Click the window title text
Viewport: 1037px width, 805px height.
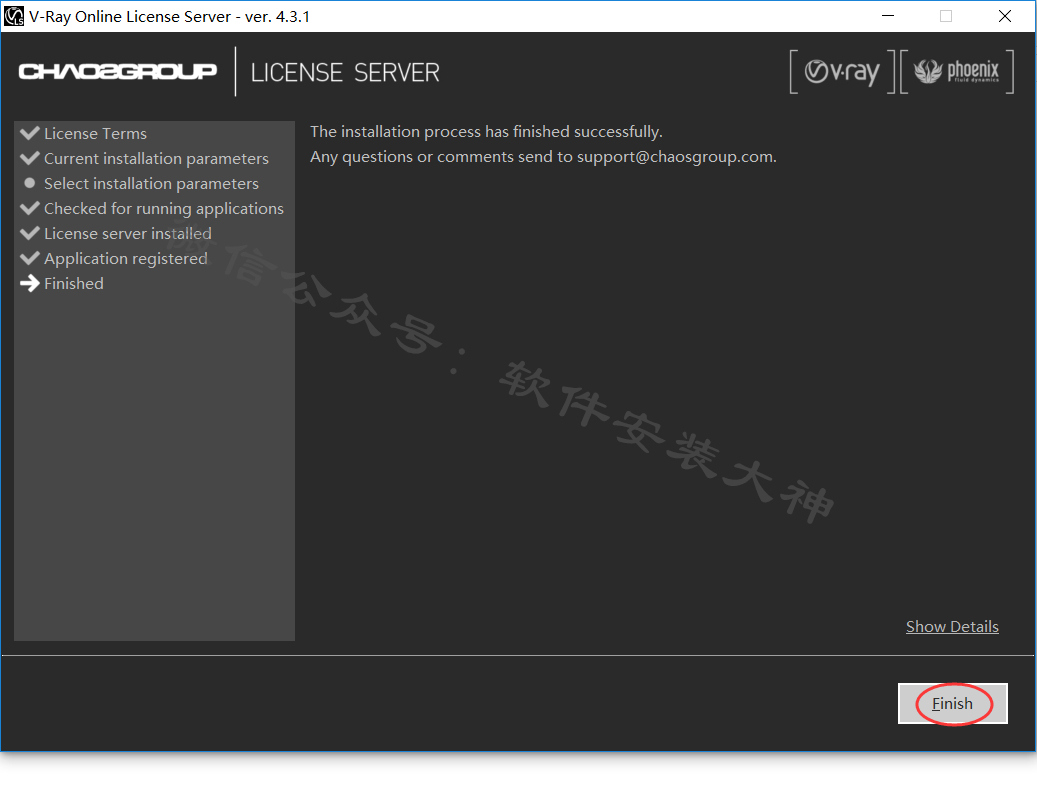[x=169, y=17]
